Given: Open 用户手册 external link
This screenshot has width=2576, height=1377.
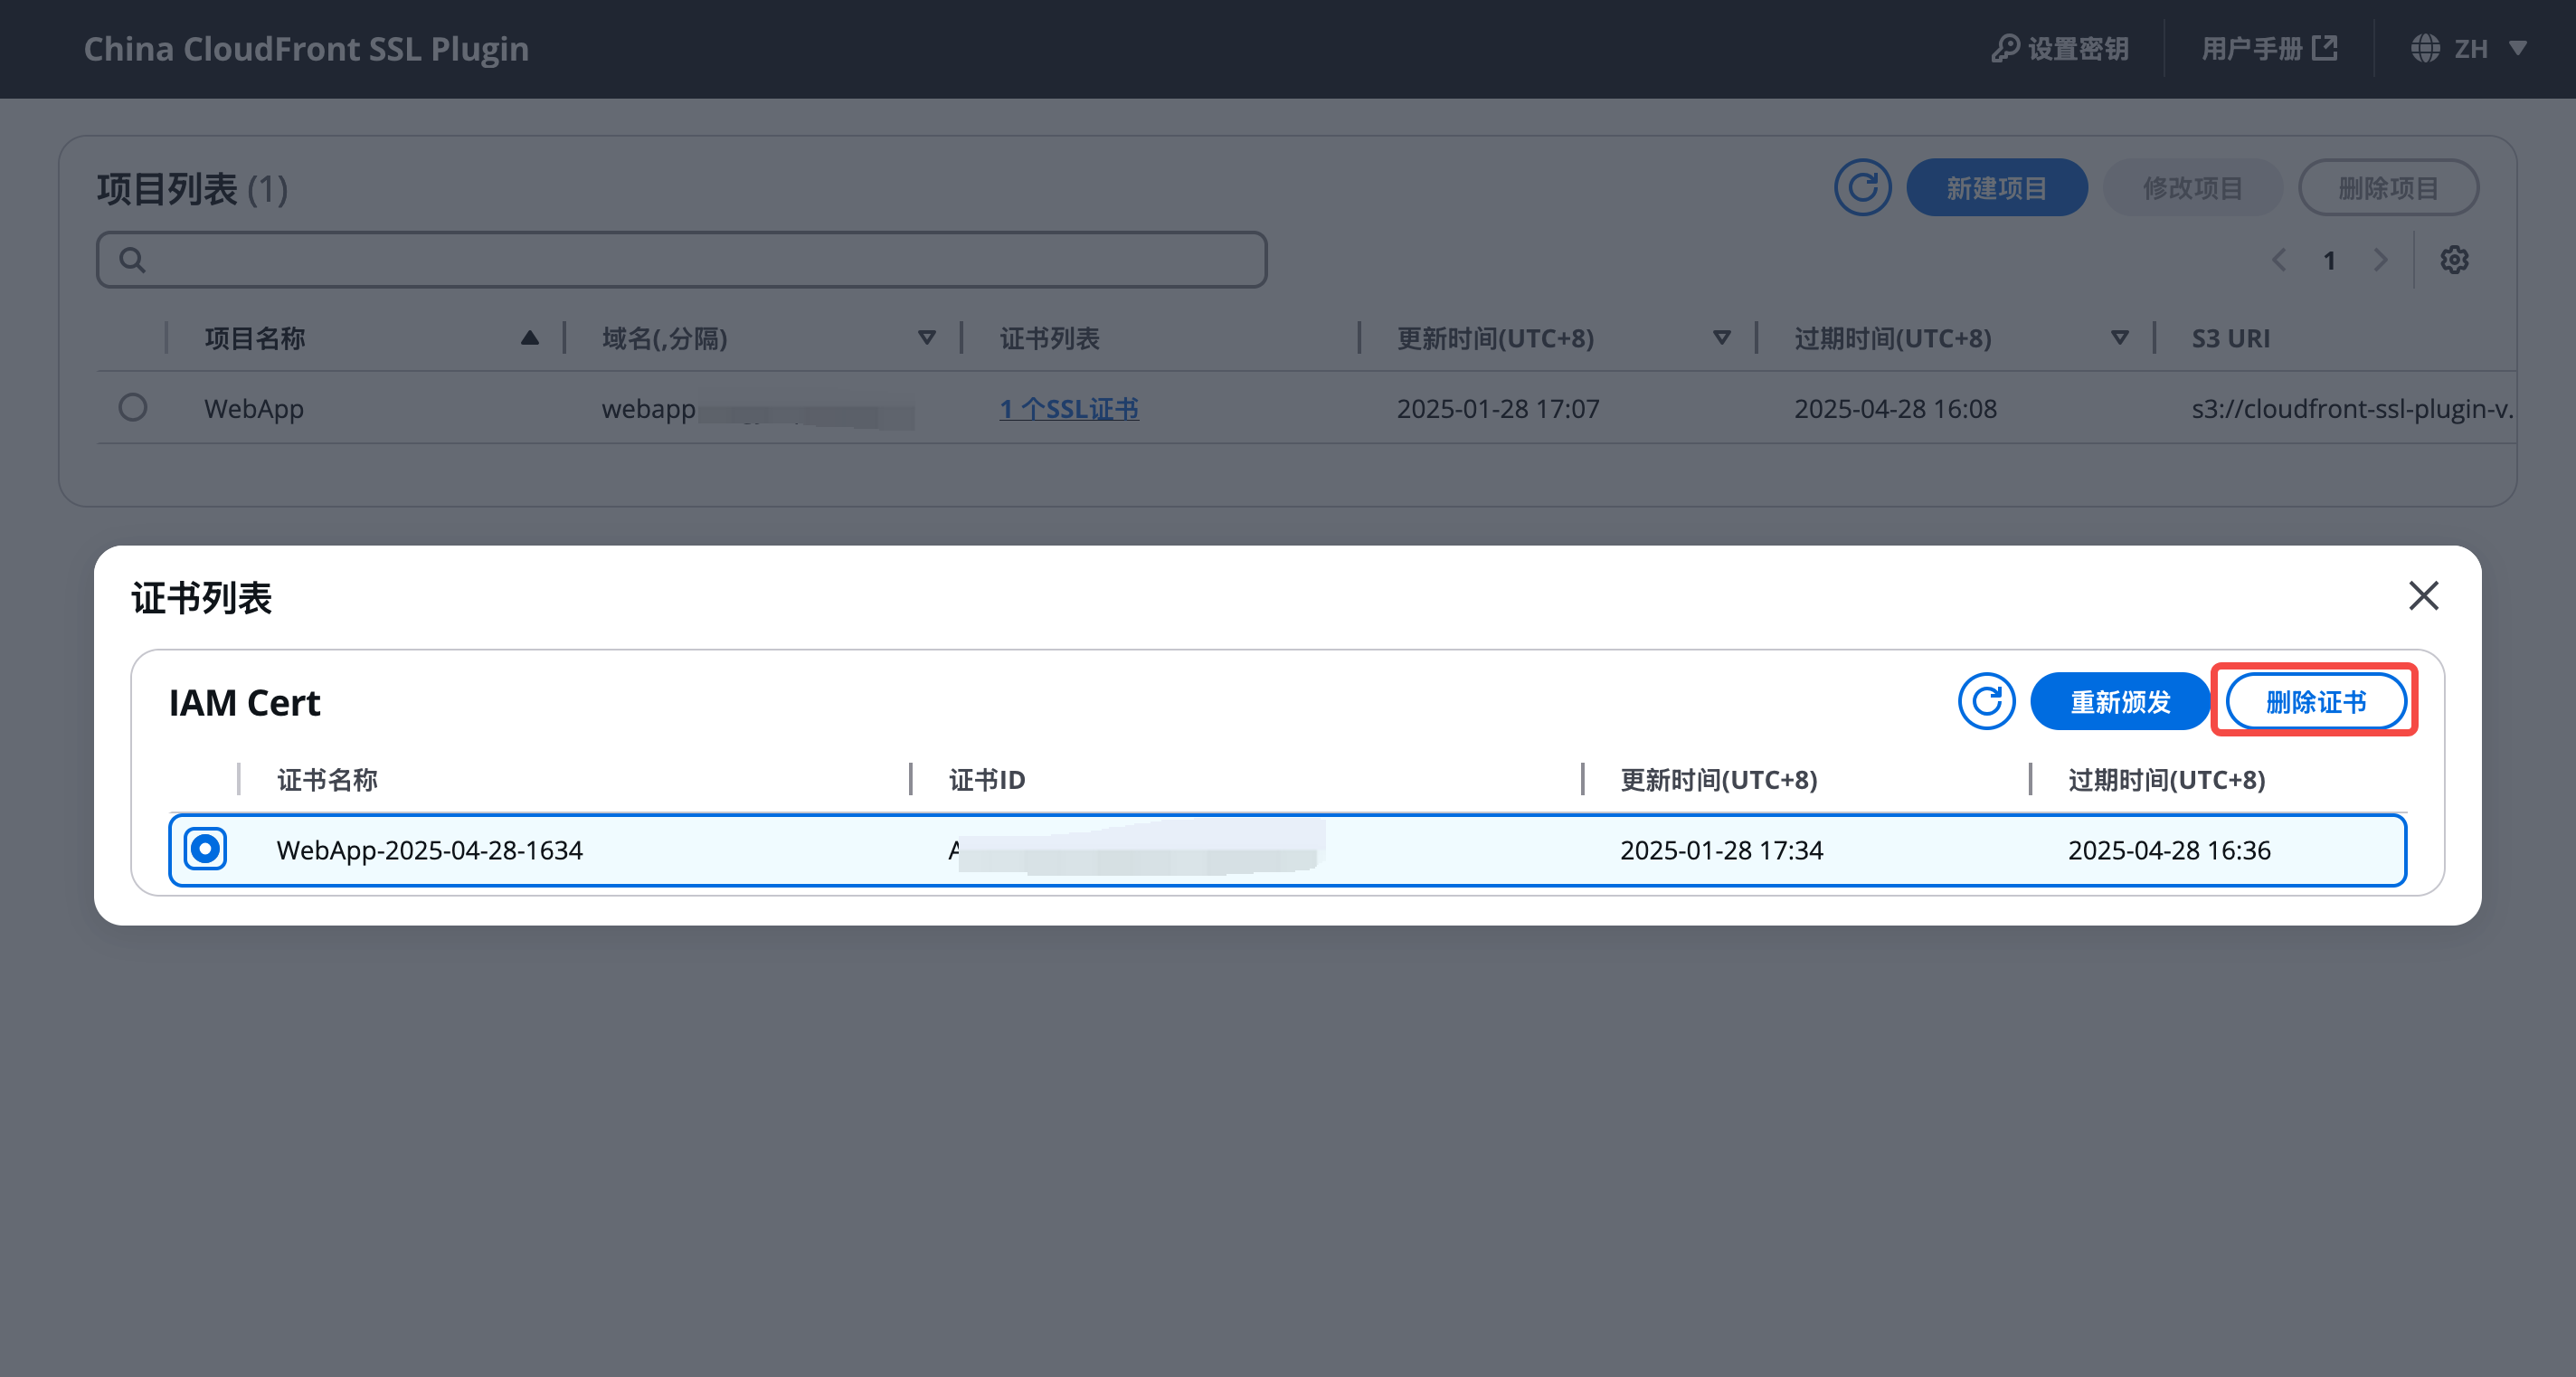Looking at the screenshot, I should coord(2269,48).
